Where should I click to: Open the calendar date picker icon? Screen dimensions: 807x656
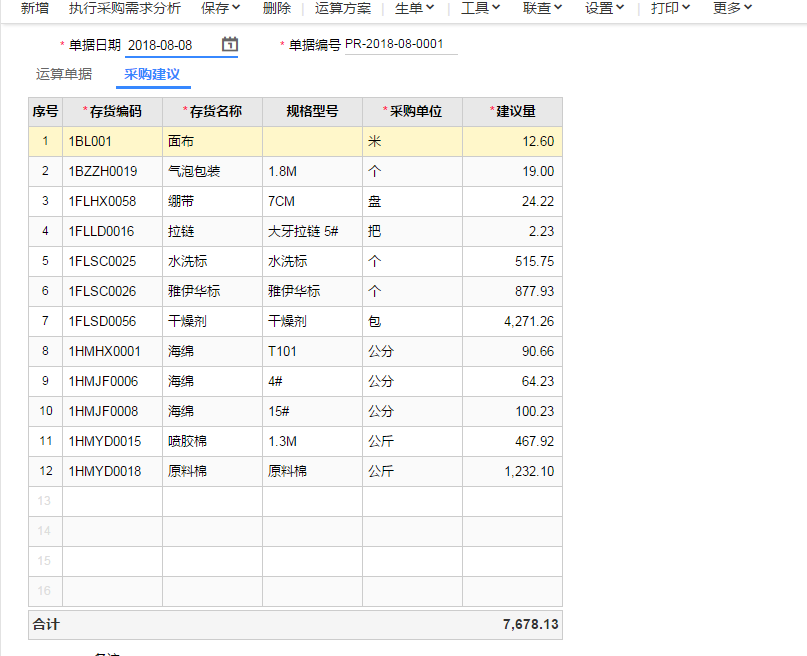click(x=230, y=45)
